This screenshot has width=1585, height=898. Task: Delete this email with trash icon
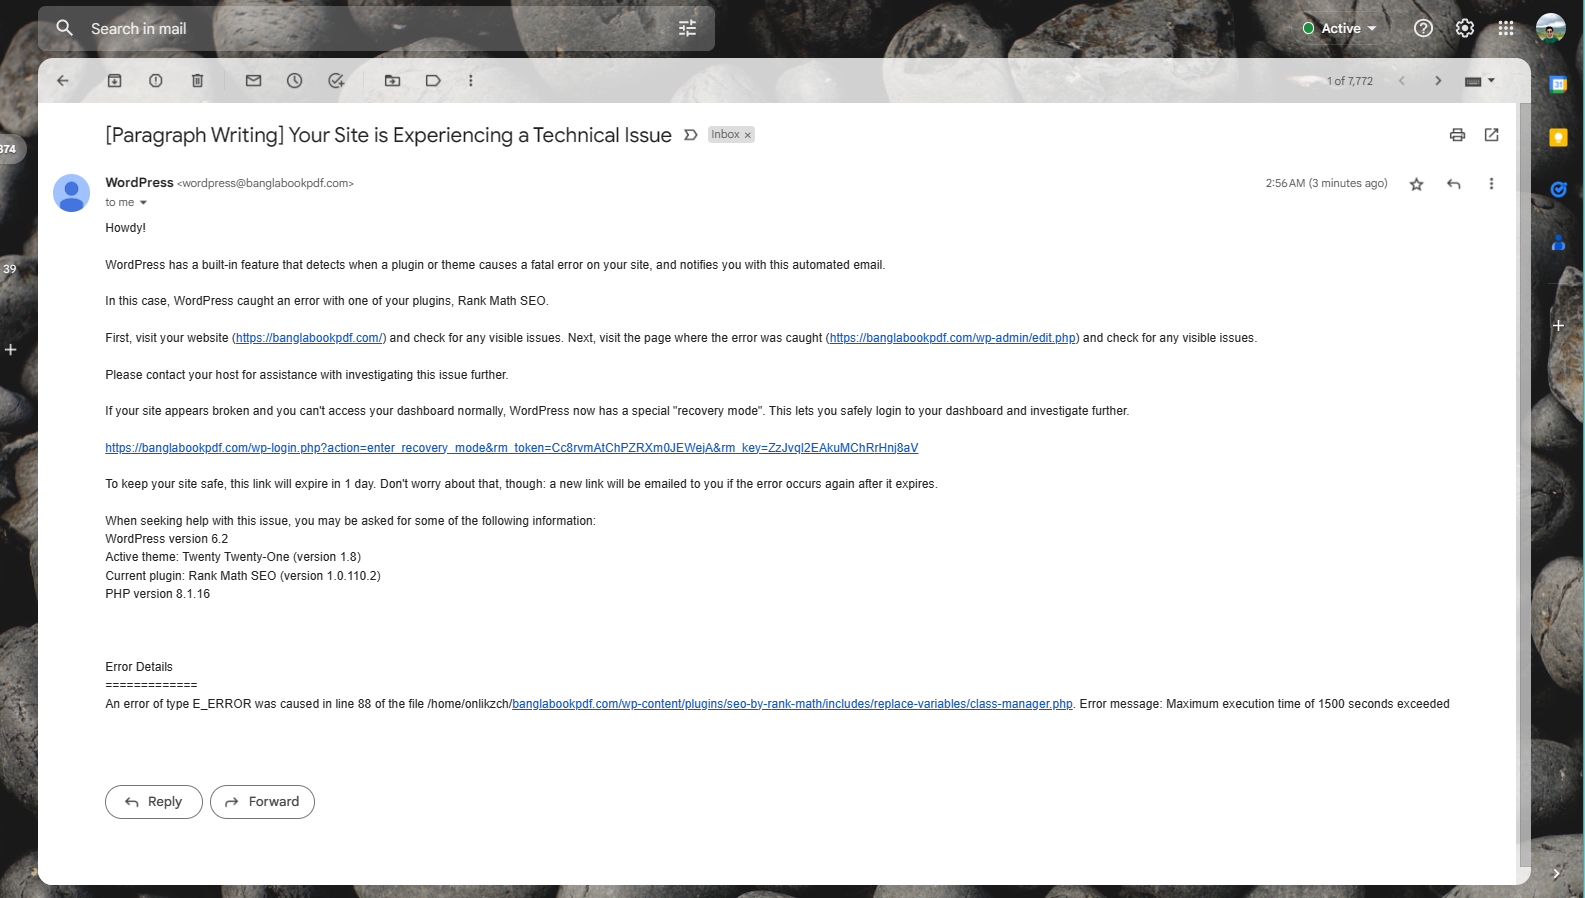tap(198, 81)
